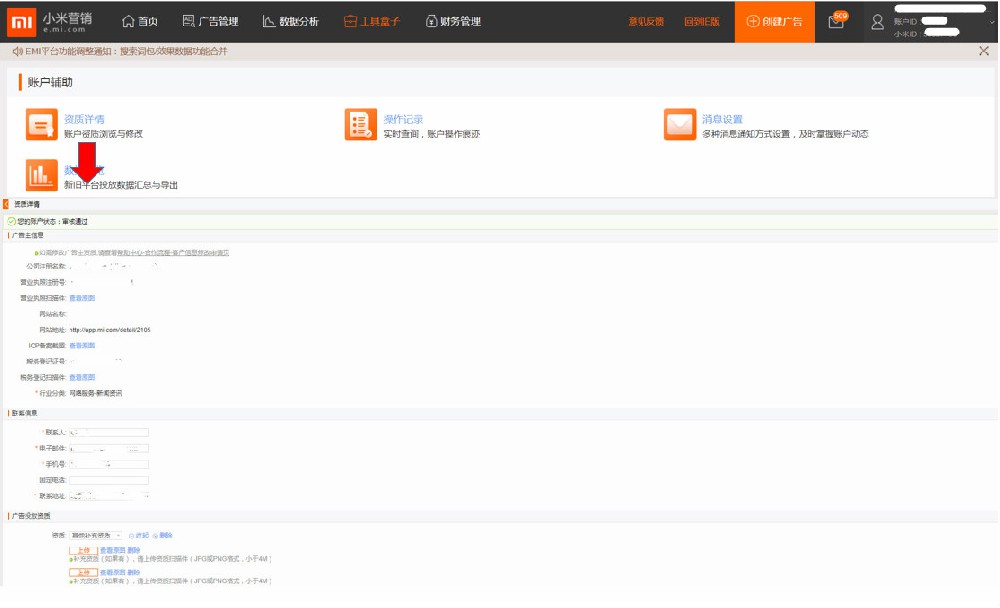Click the Xiaomi 小米营销 logo

click(50, 21)
